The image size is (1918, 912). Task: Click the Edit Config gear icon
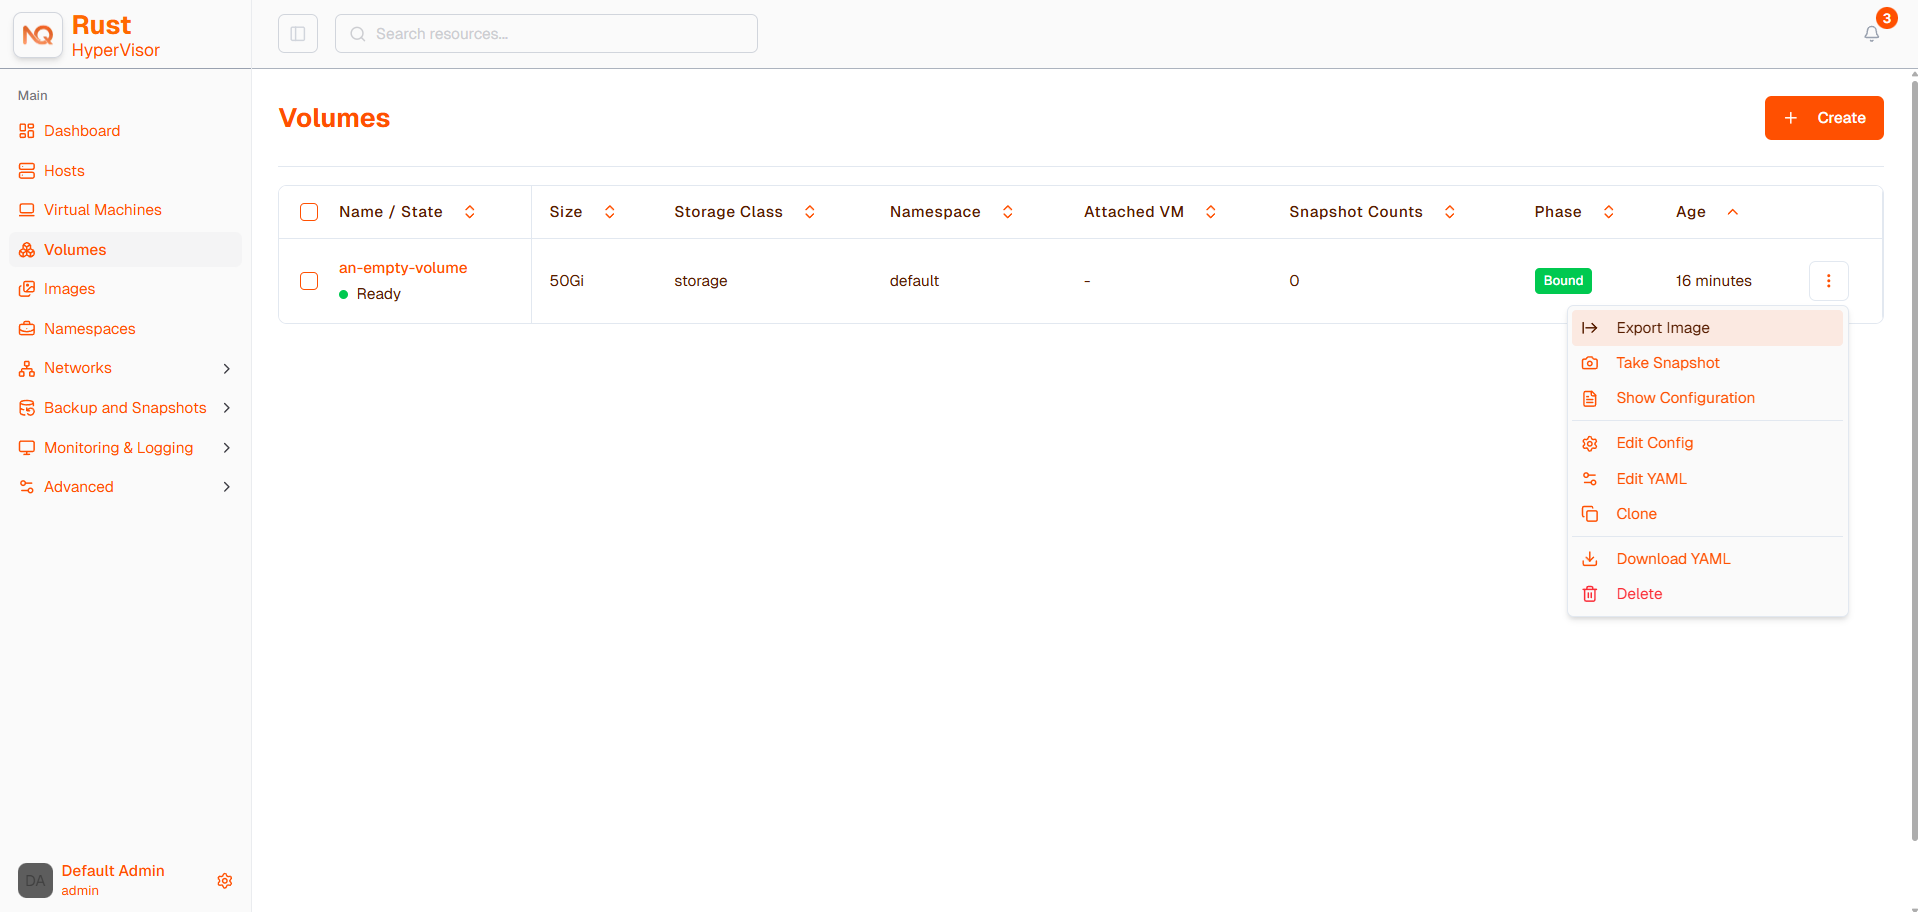(x=1590, y=443)
